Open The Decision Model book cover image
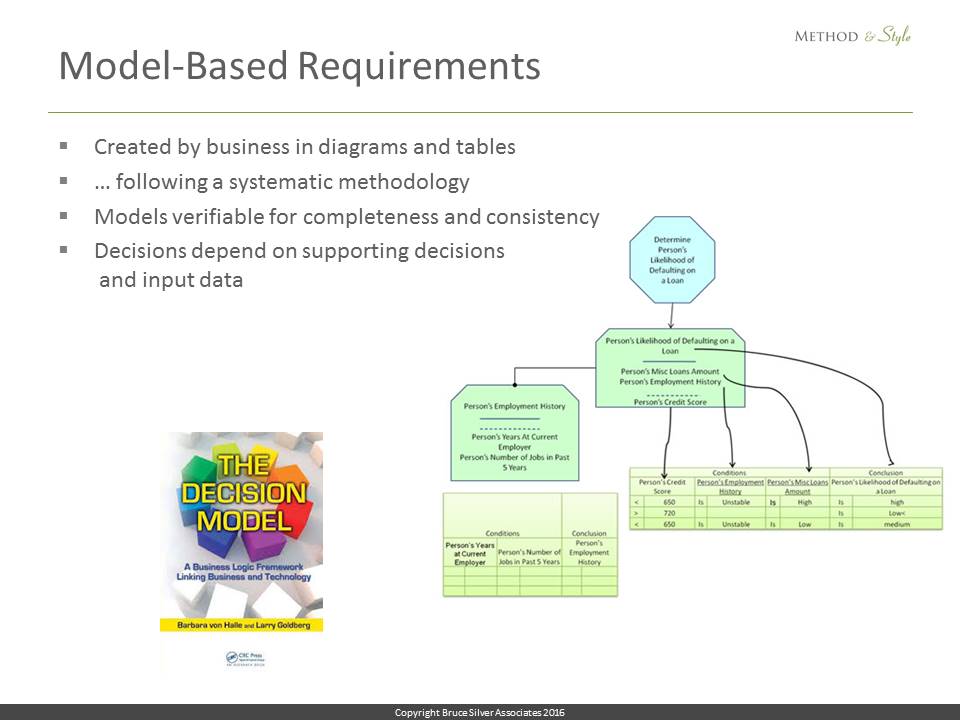Image resolution: width=960 pixels, height=720 pixels. point(243,540)
